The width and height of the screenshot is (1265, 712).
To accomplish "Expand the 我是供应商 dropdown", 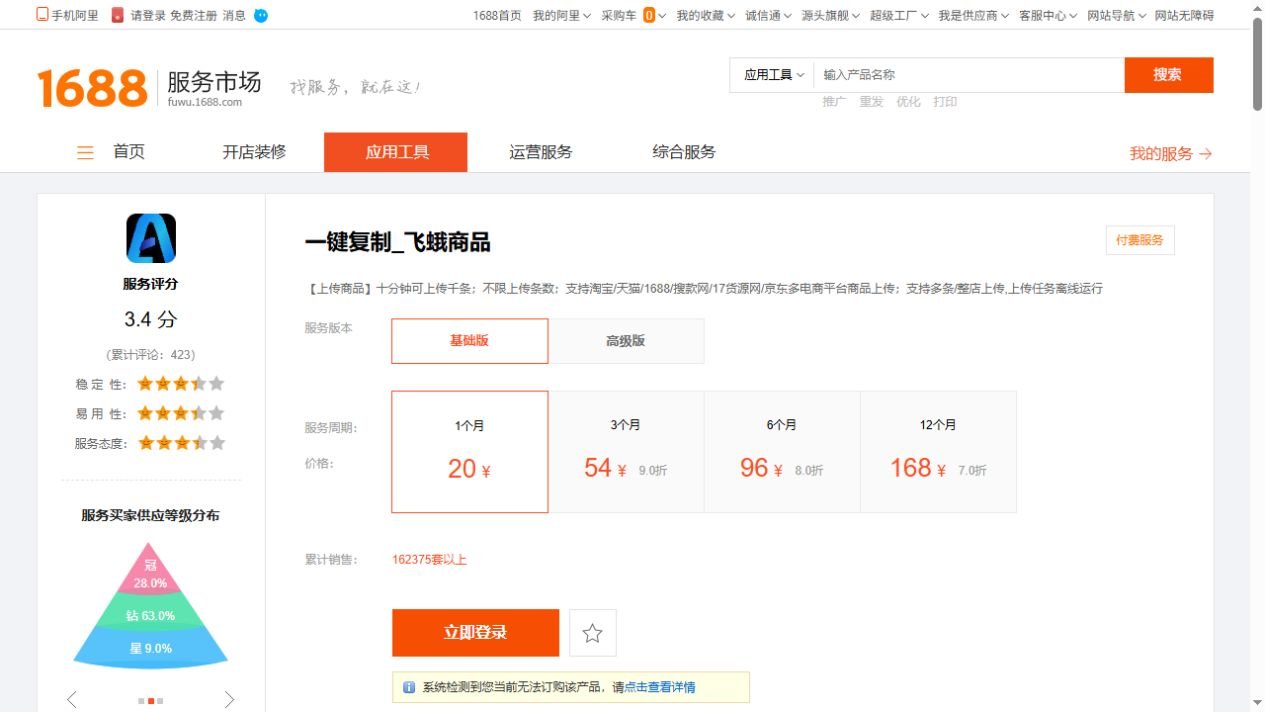I will point(973,15).
